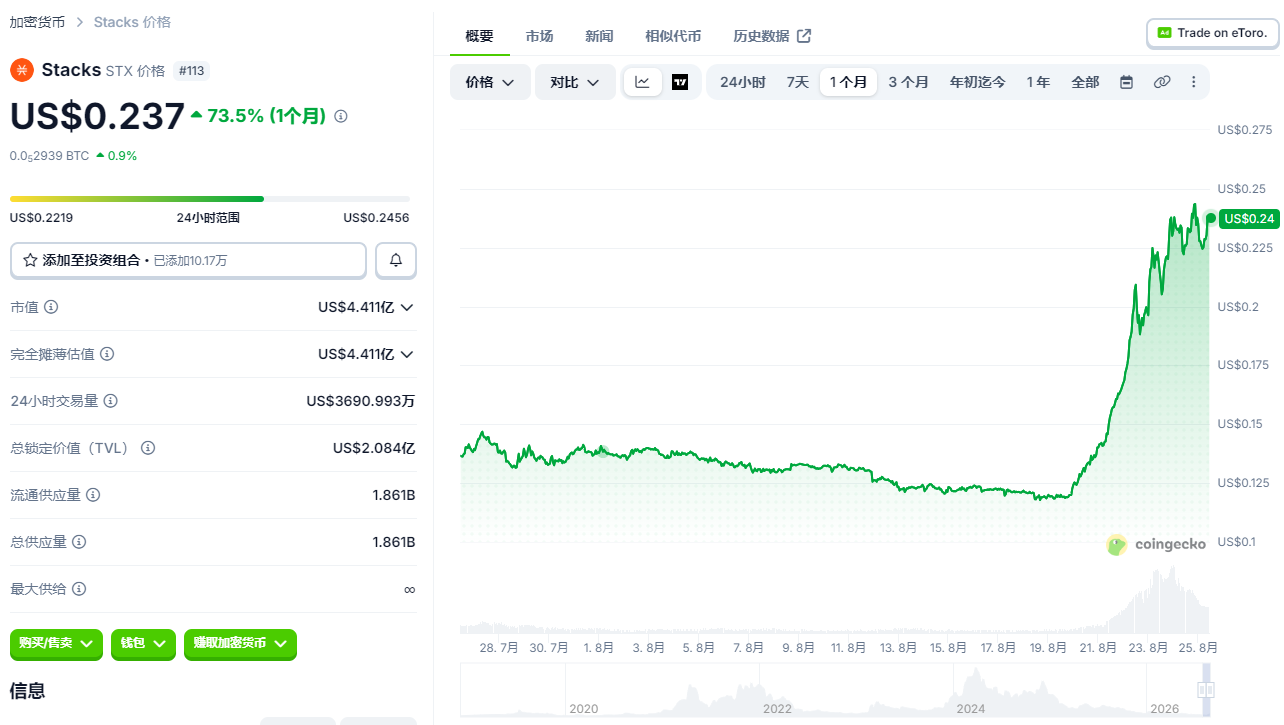Open chart more options menu
Image resolution: width=1284 pixels, height=725 pixels.
tap(1193, 82)
